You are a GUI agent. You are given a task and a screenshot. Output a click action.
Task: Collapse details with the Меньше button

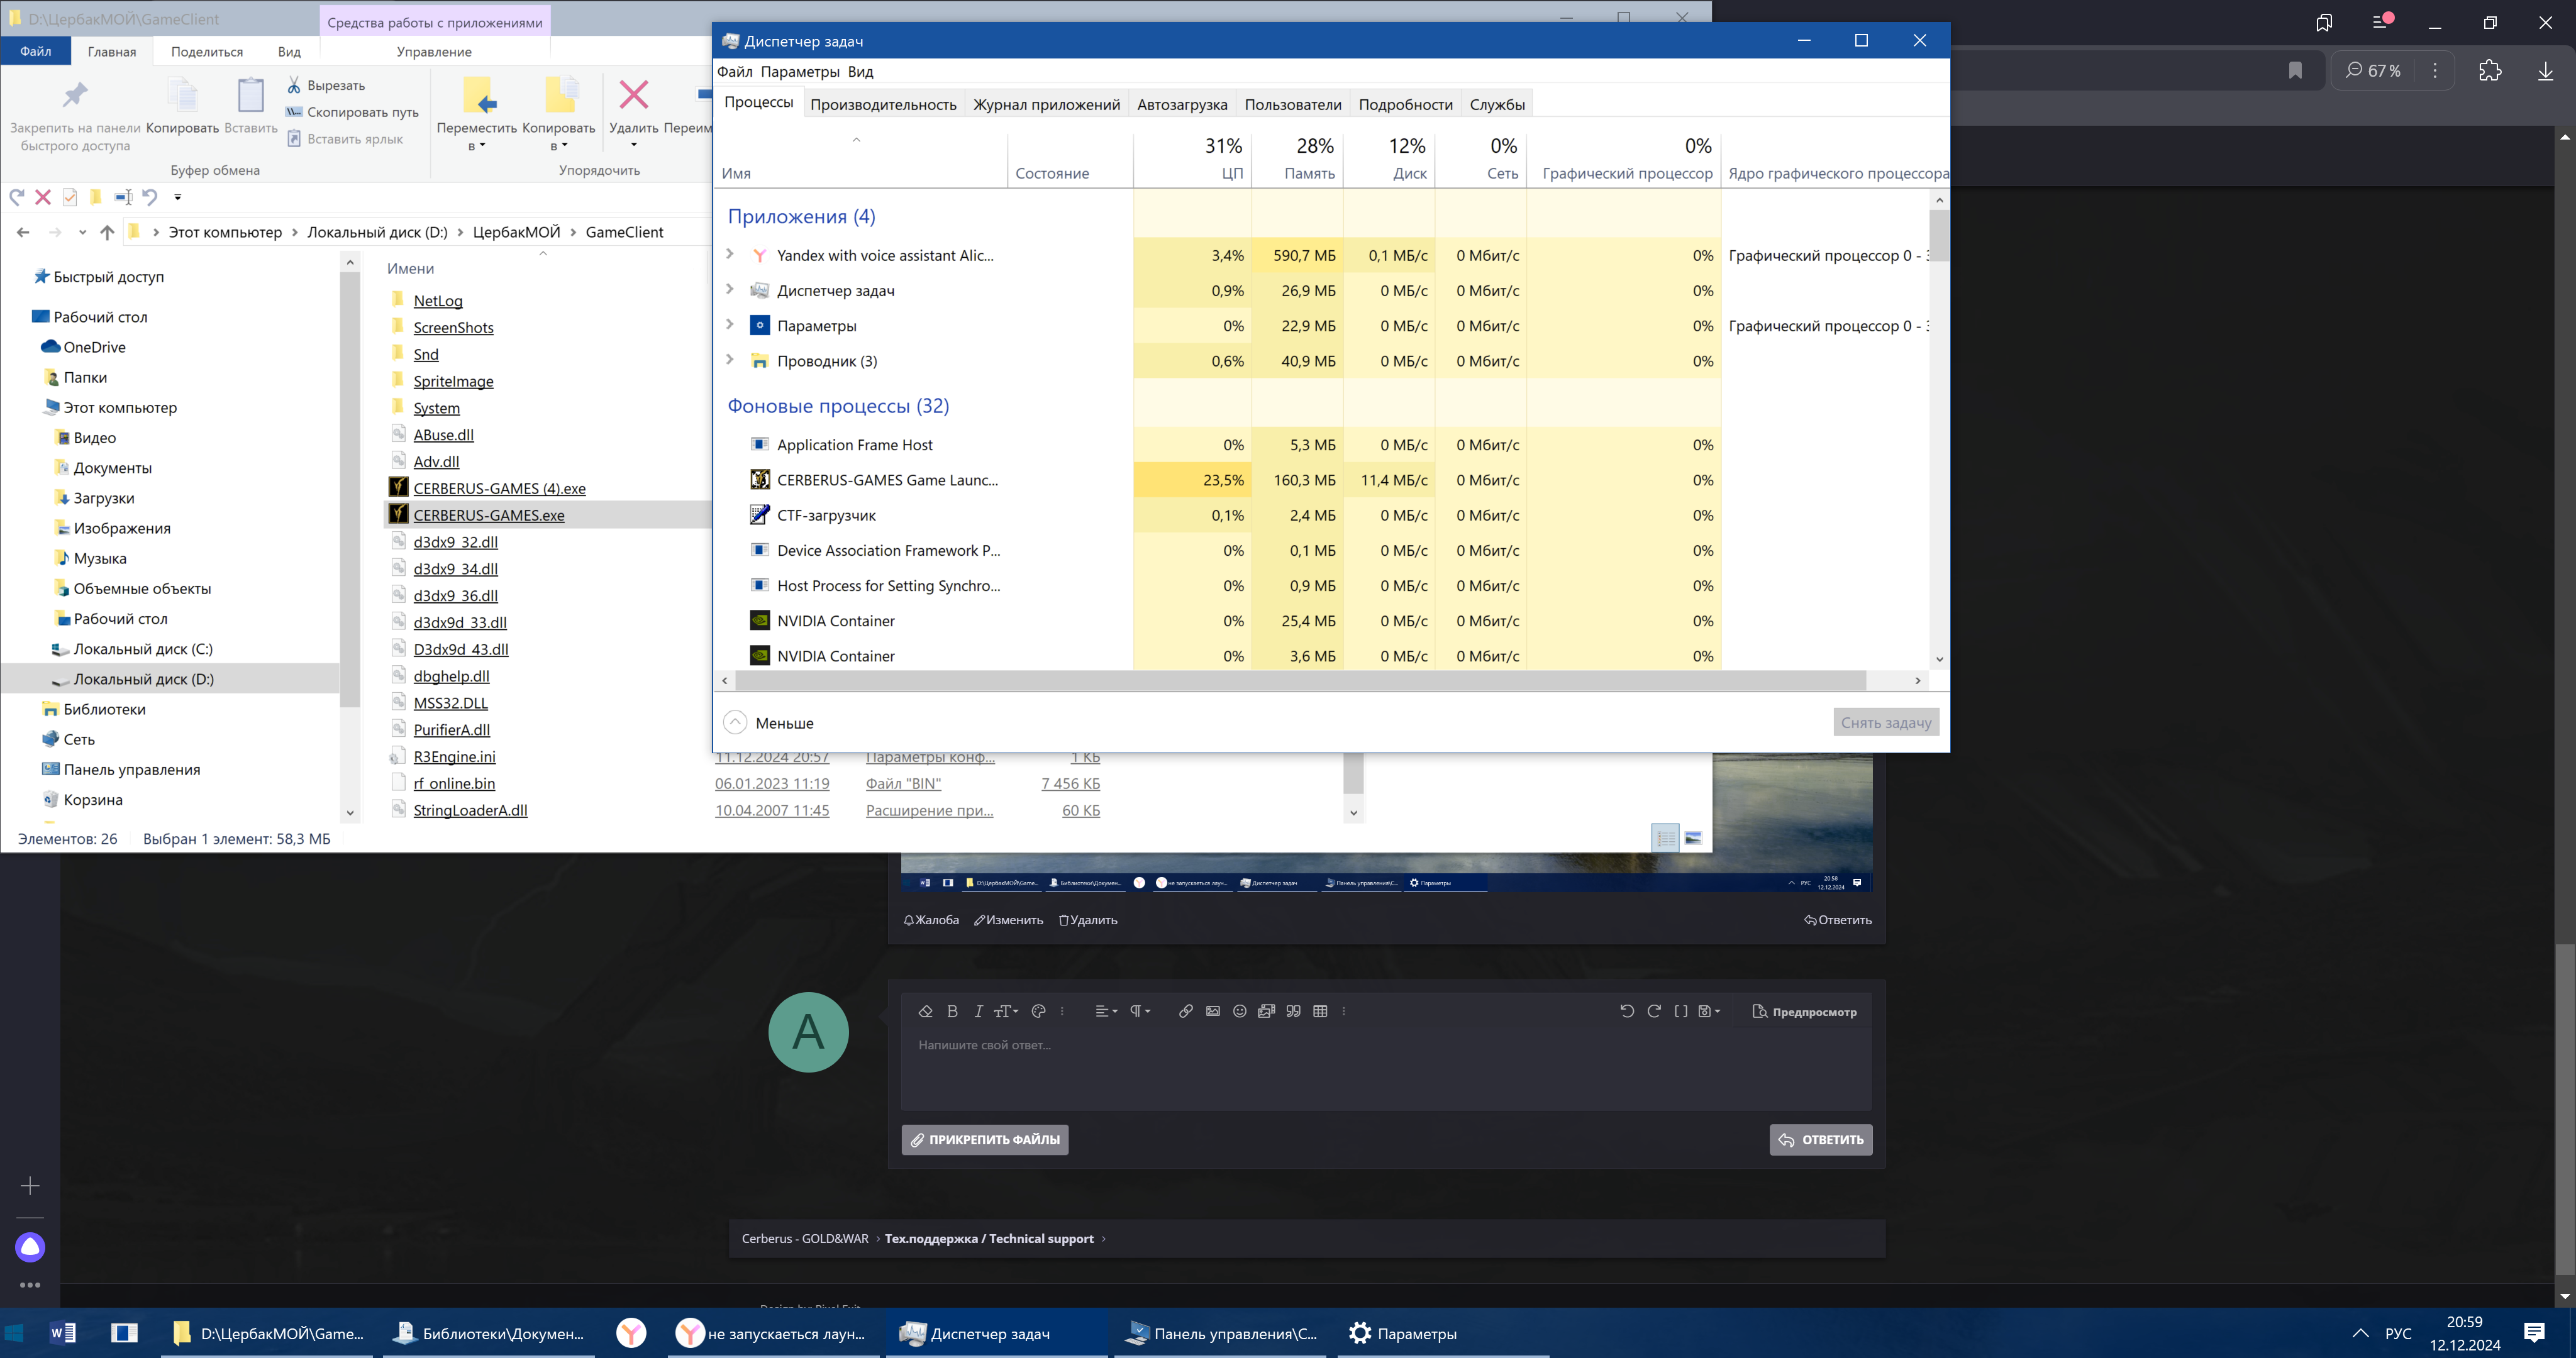(x=768, y=723)
